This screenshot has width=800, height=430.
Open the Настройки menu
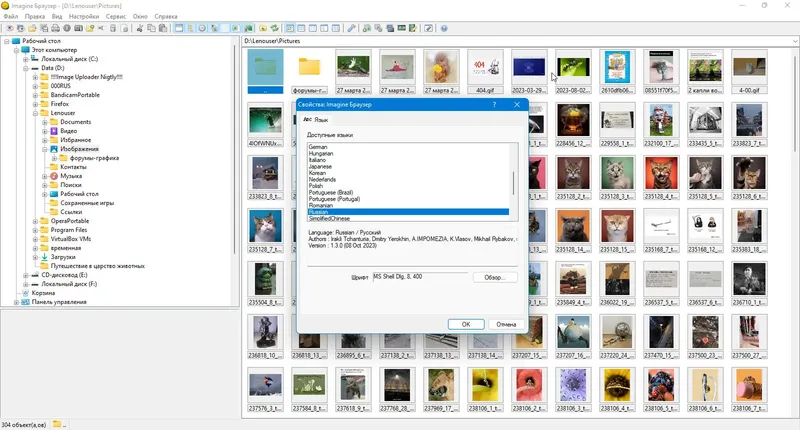tap(84, 16)
